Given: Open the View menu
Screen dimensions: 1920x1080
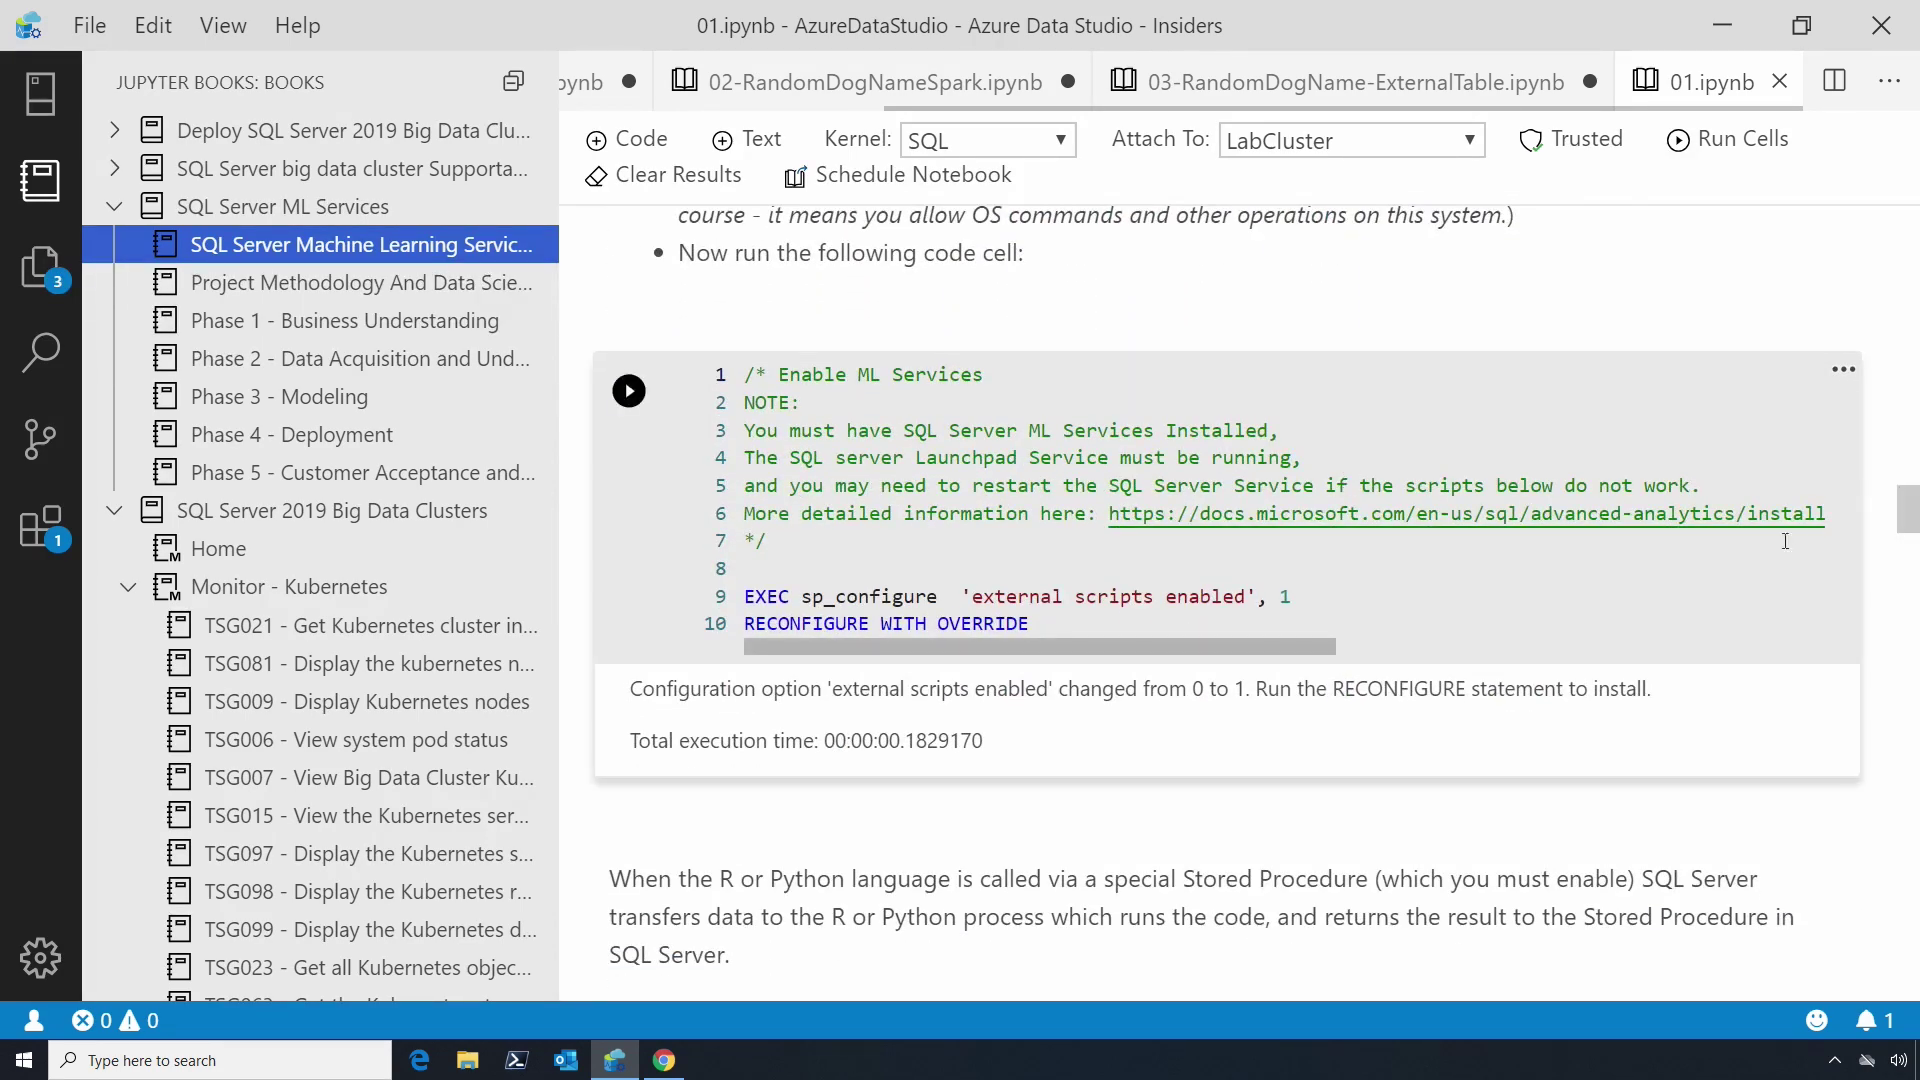Looking at the screenshot, I should click(x=223, y=25).
